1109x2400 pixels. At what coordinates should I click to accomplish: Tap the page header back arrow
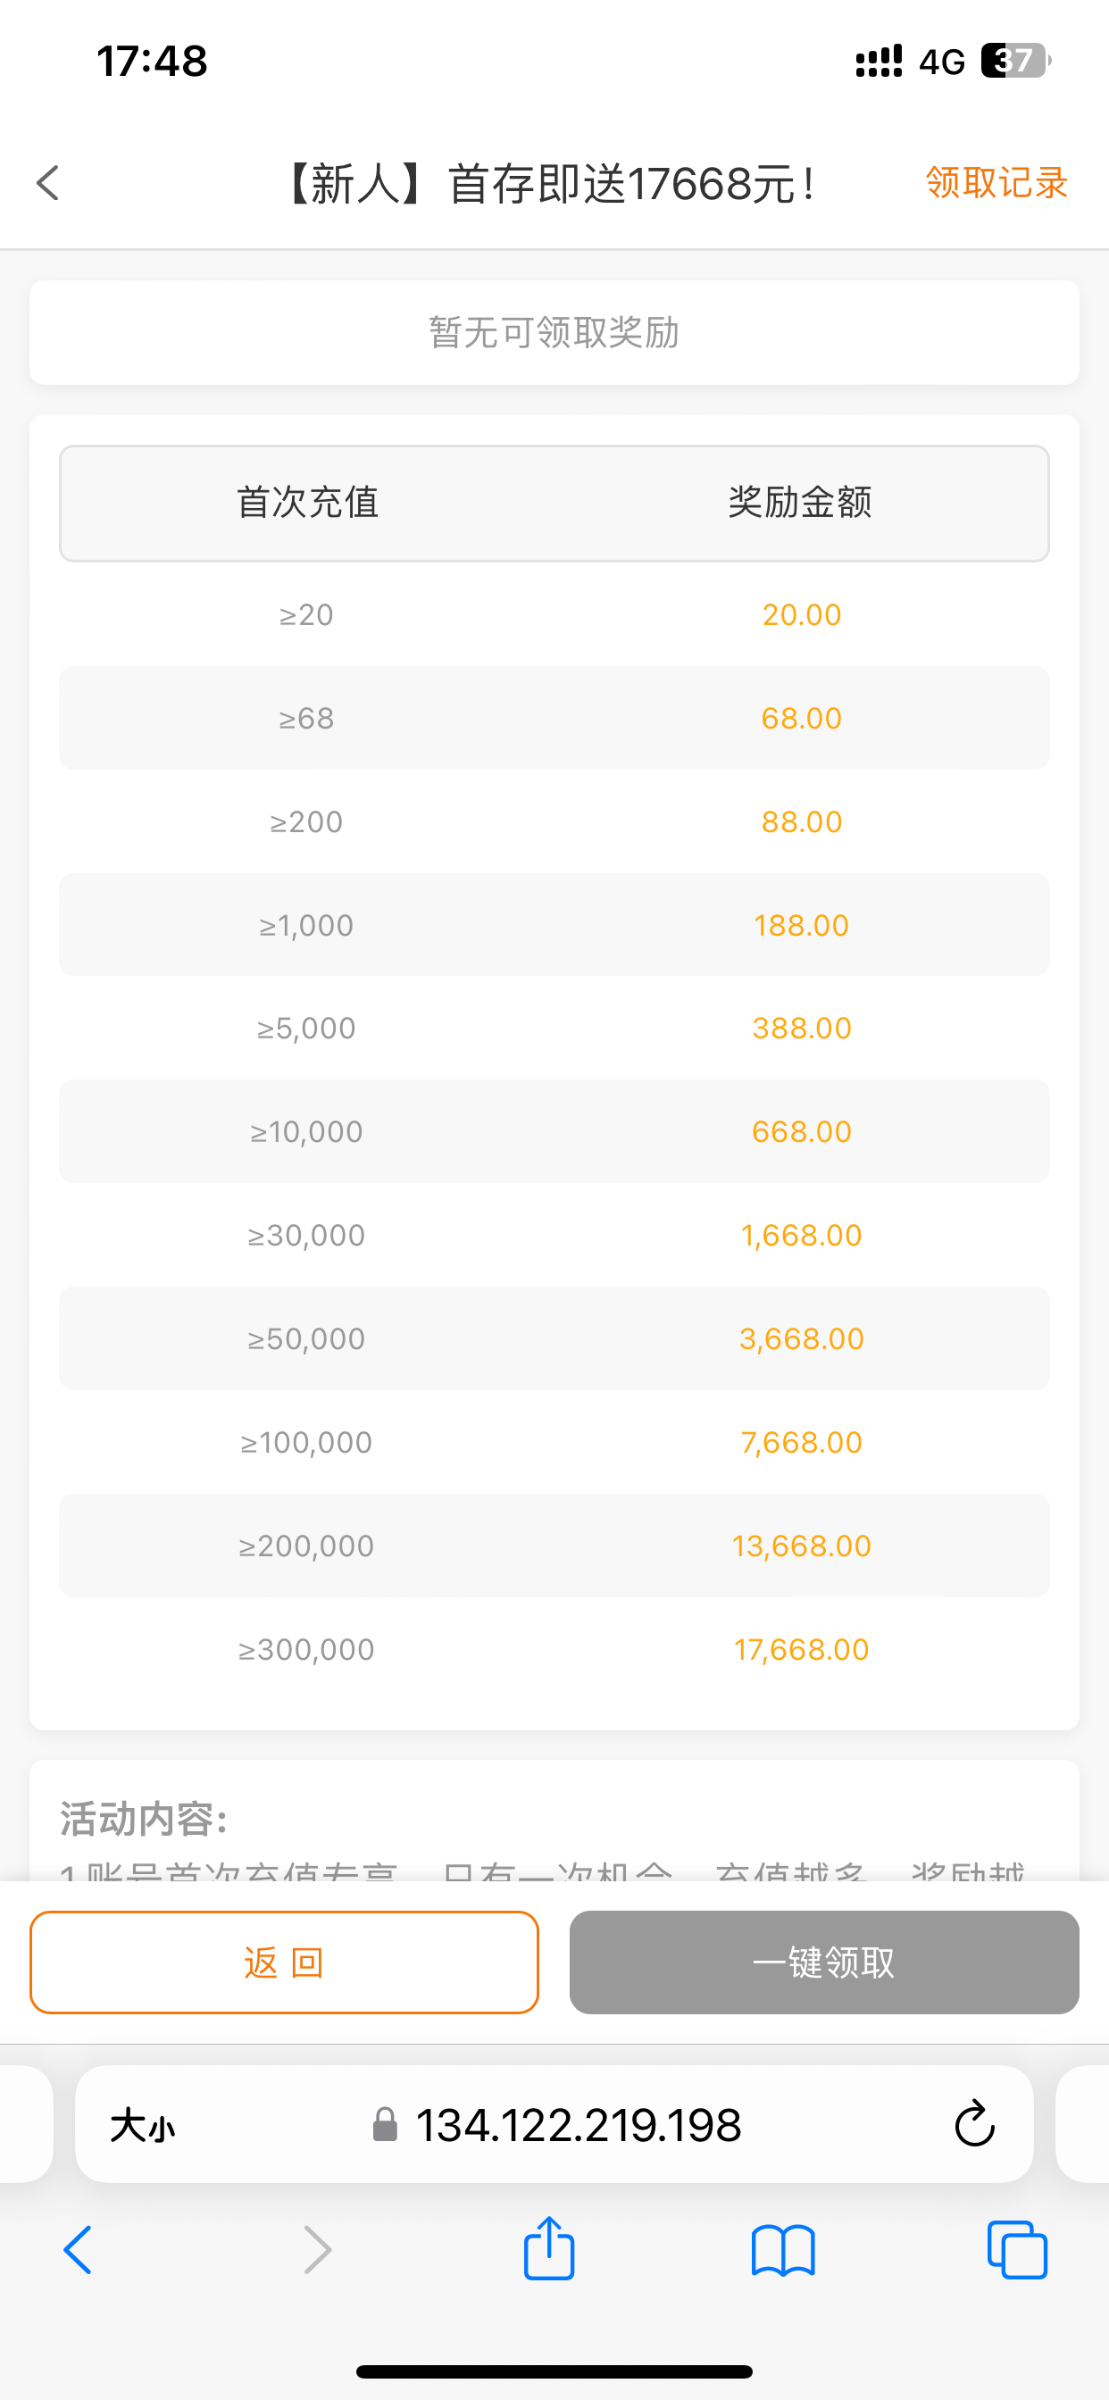tap(48, 183)
